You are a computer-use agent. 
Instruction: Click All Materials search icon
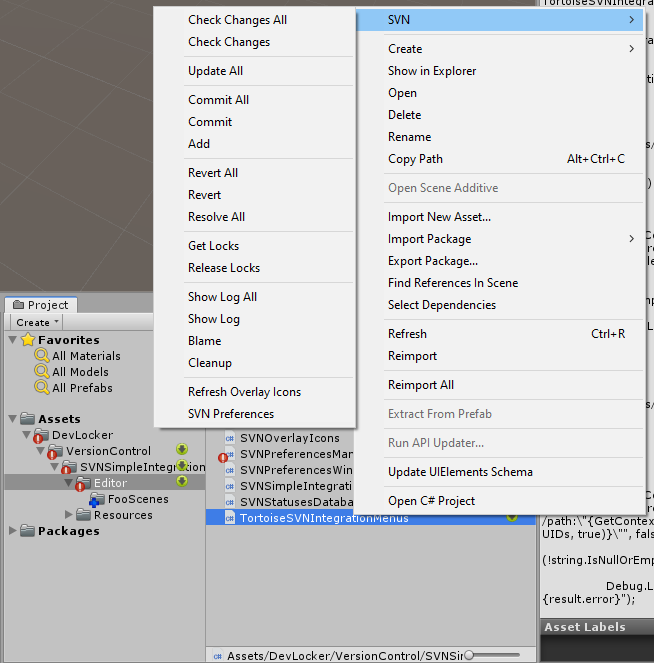pyautogui.click(x=41, y=355)
